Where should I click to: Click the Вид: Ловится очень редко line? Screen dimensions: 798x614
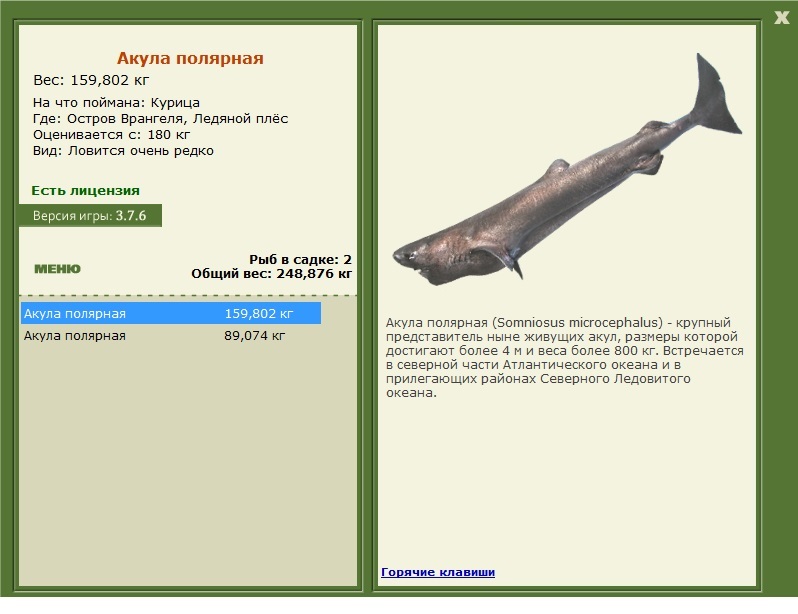coord(123,151)
